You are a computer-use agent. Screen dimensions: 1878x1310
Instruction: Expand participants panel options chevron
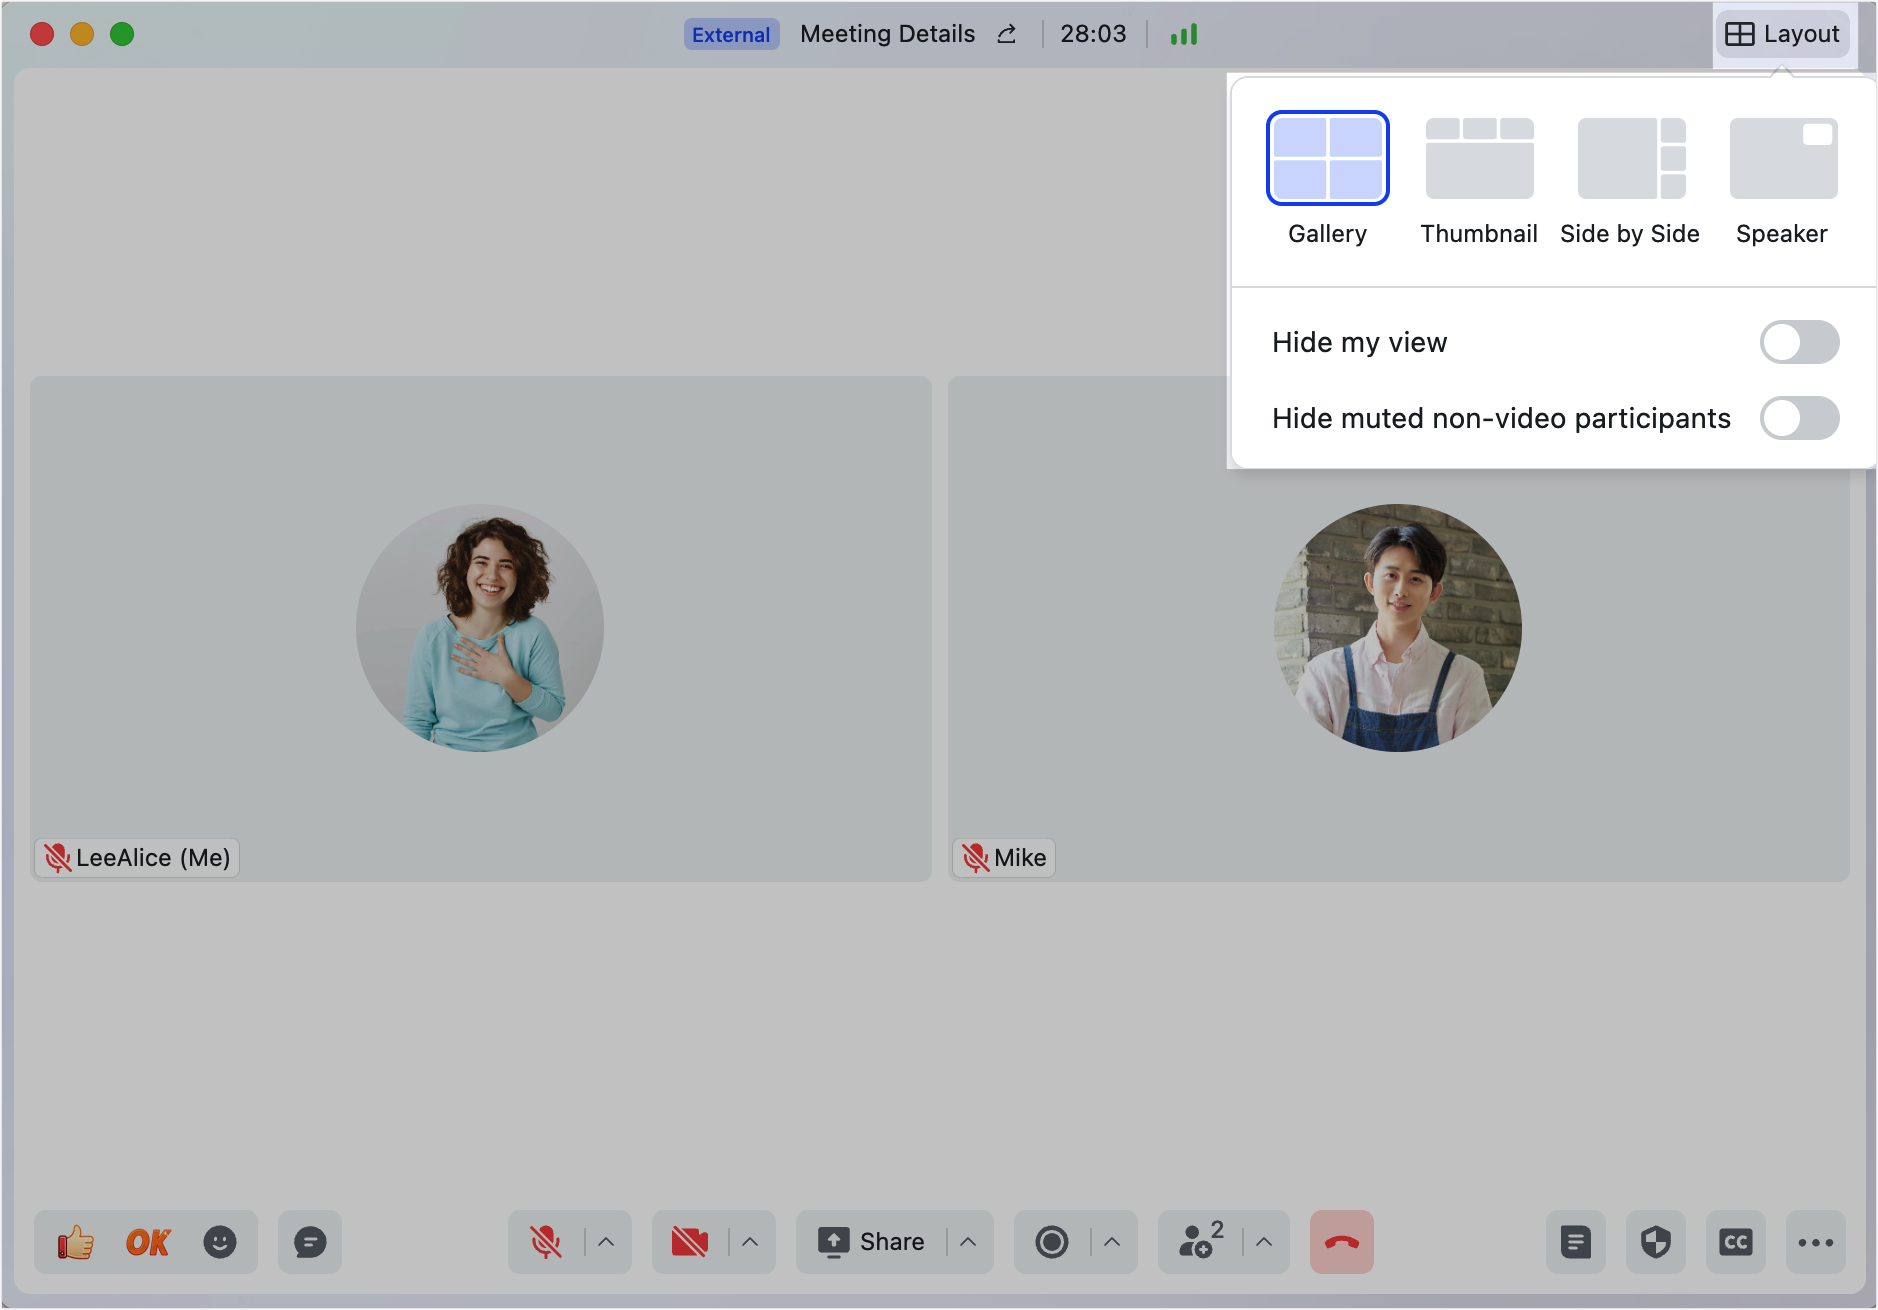point(1260,1242)
